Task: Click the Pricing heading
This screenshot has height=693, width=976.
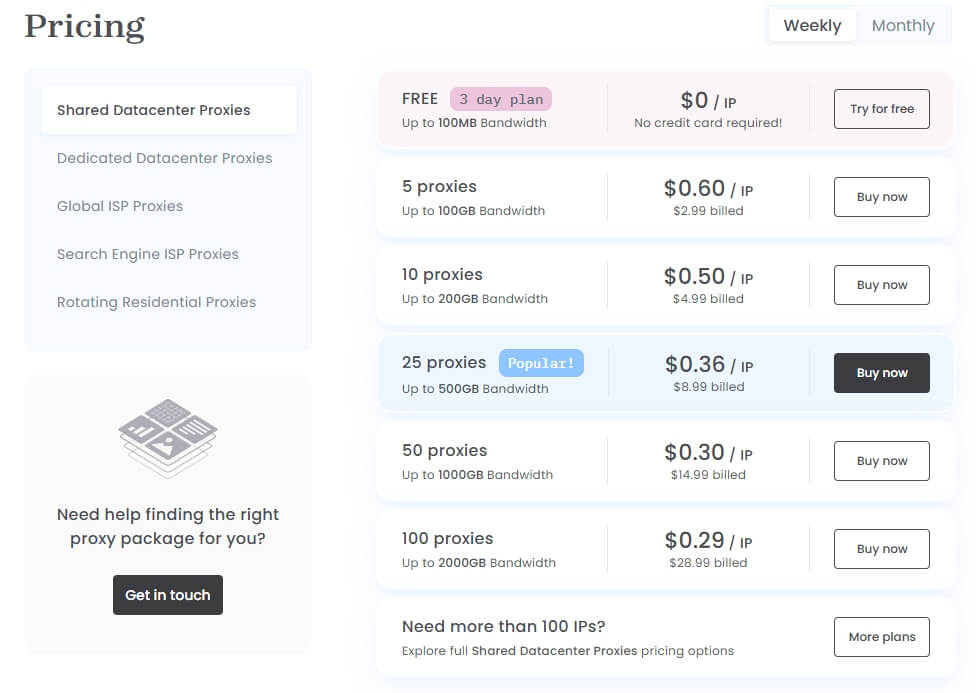Action: [x=85, y=26]
